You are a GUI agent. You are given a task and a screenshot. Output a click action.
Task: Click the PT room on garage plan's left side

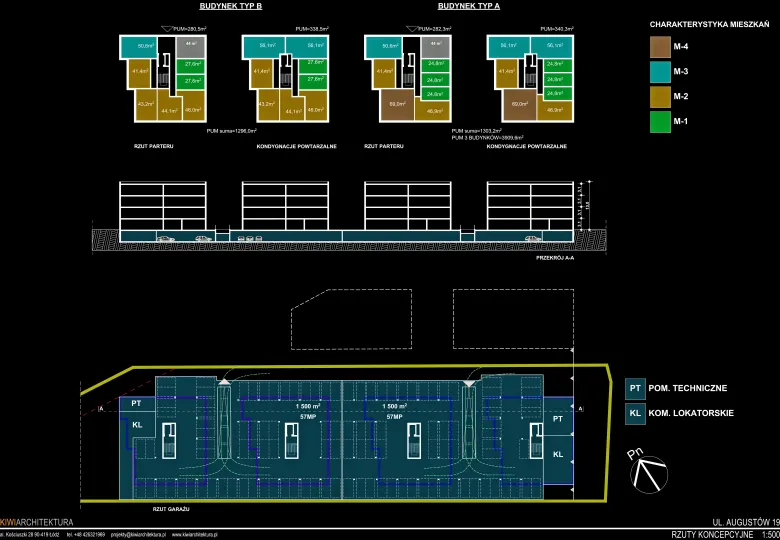point(138,405)
